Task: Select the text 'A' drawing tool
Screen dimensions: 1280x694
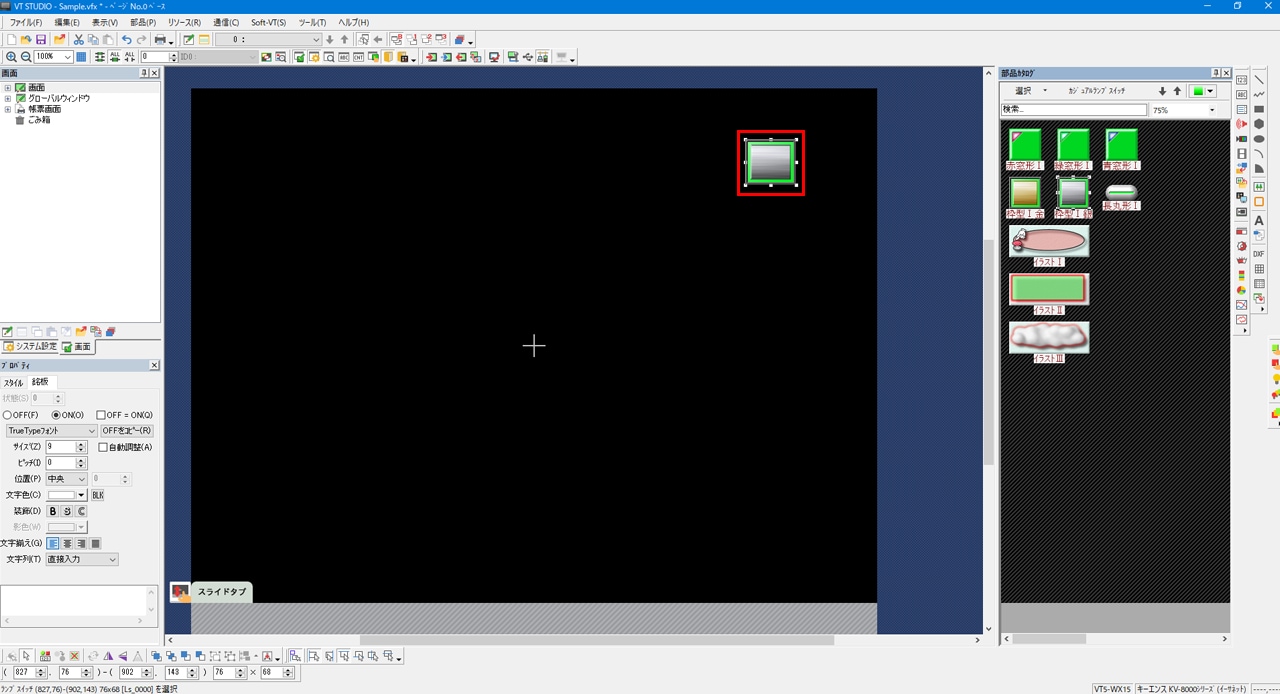Action: pos(1259,220)
